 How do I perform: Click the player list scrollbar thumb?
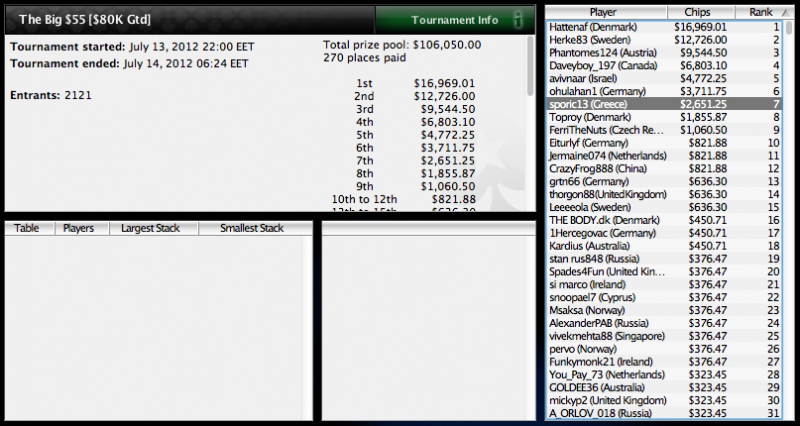pyautogui.click(x=790, y=28)
